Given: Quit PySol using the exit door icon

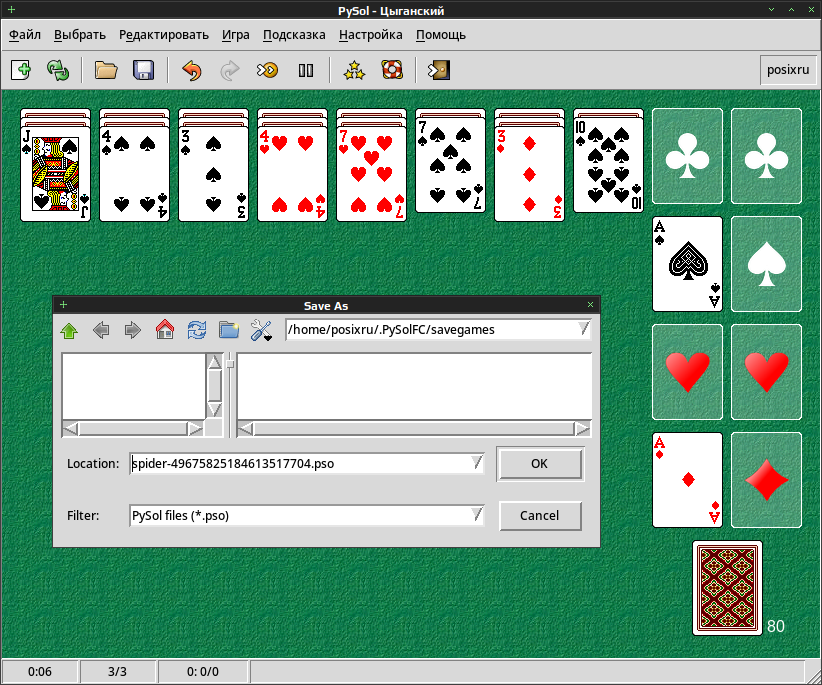Looking at the screenshot, I should pyautogui.click(x=439, y=70).
